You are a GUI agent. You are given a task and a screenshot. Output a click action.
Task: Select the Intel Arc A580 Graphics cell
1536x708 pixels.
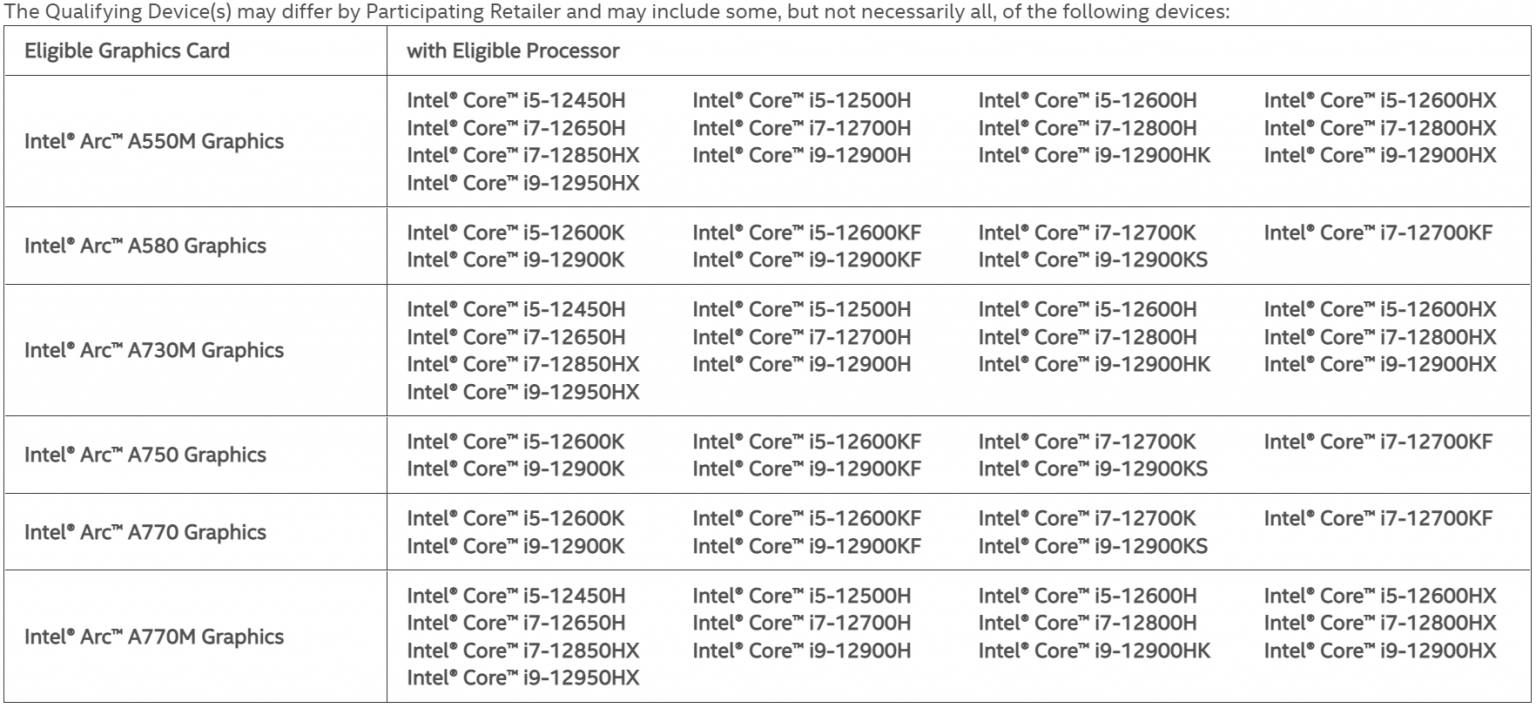[x=145, y=245]
